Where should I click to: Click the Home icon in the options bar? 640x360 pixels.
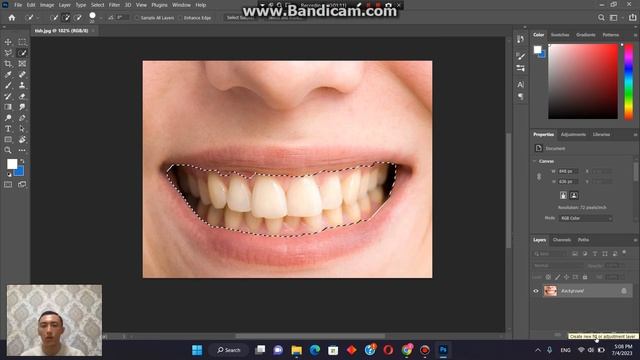click(12, 18)
